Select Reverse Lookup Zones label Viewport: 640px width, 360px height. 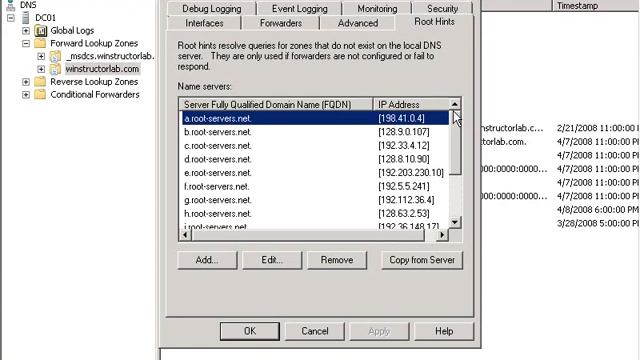(x=94, y=82)
